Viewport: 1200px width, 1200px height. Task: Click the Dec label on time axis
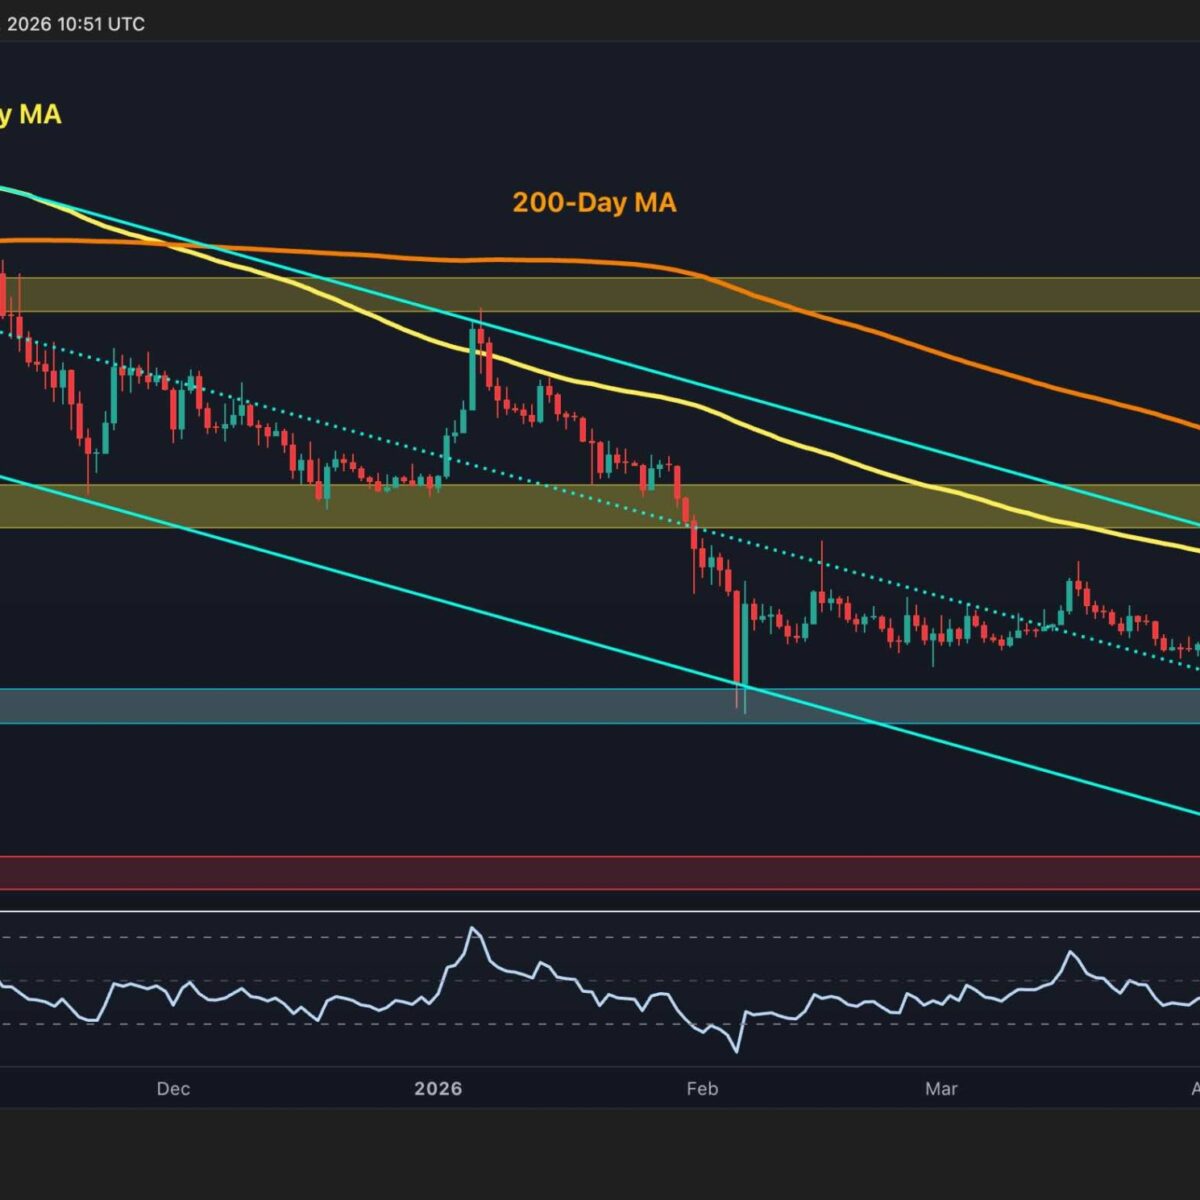click(x=173, y=1088)
